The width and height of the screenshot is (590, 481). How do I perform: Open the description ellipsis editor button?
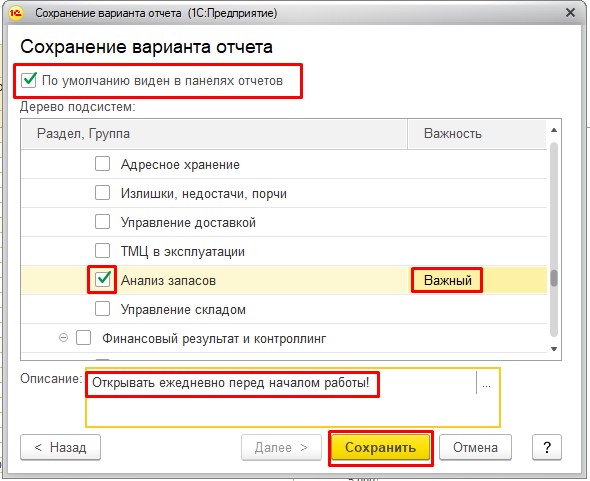tap(486, 384)
